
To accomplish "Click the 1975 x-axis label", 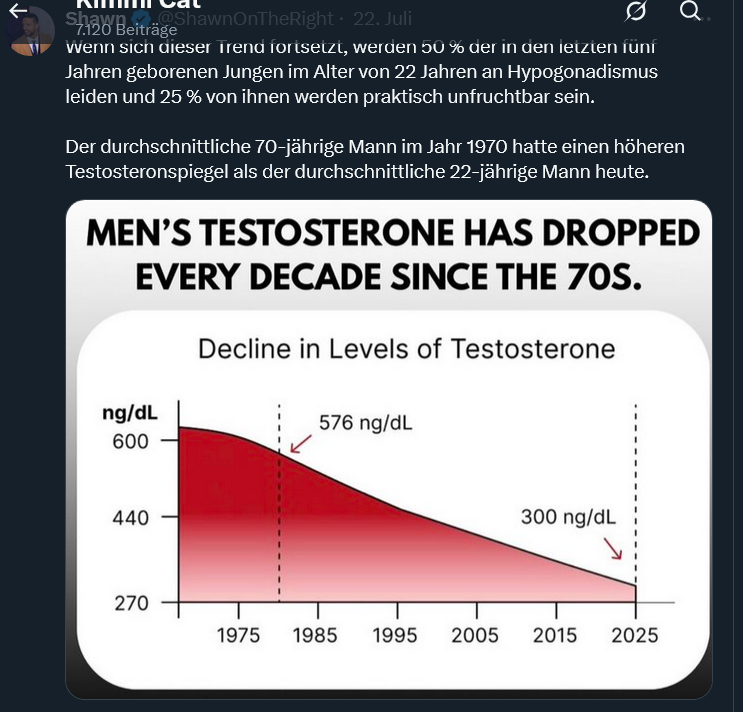I will pos(238,635).
